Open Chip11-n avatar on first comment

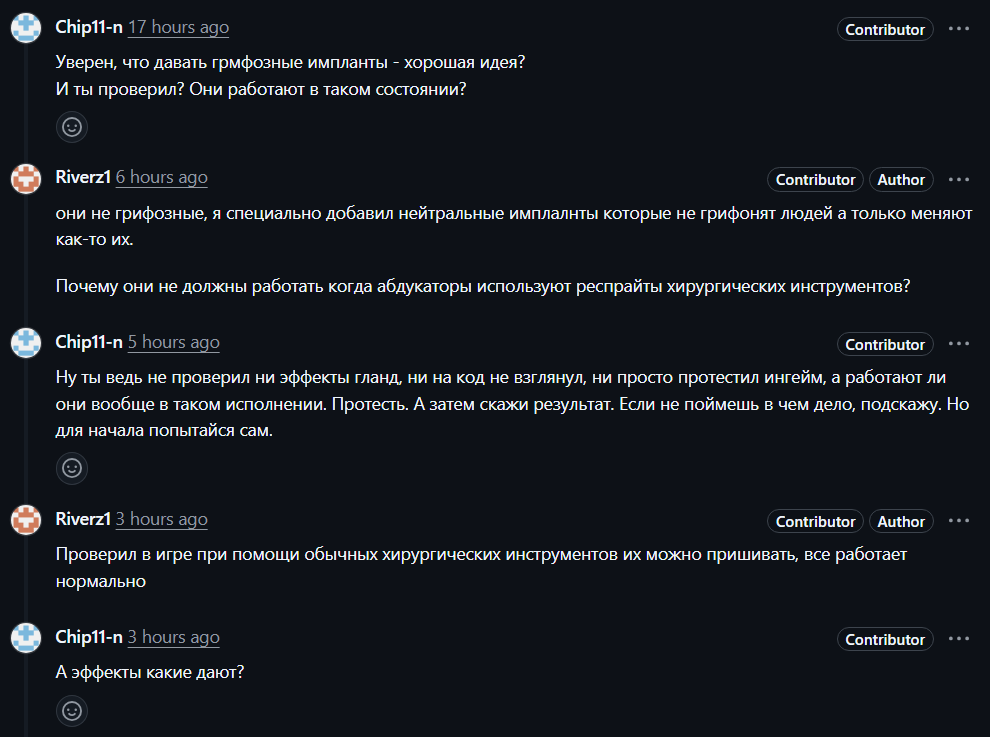pyautogui.click(x=26, y=28)
